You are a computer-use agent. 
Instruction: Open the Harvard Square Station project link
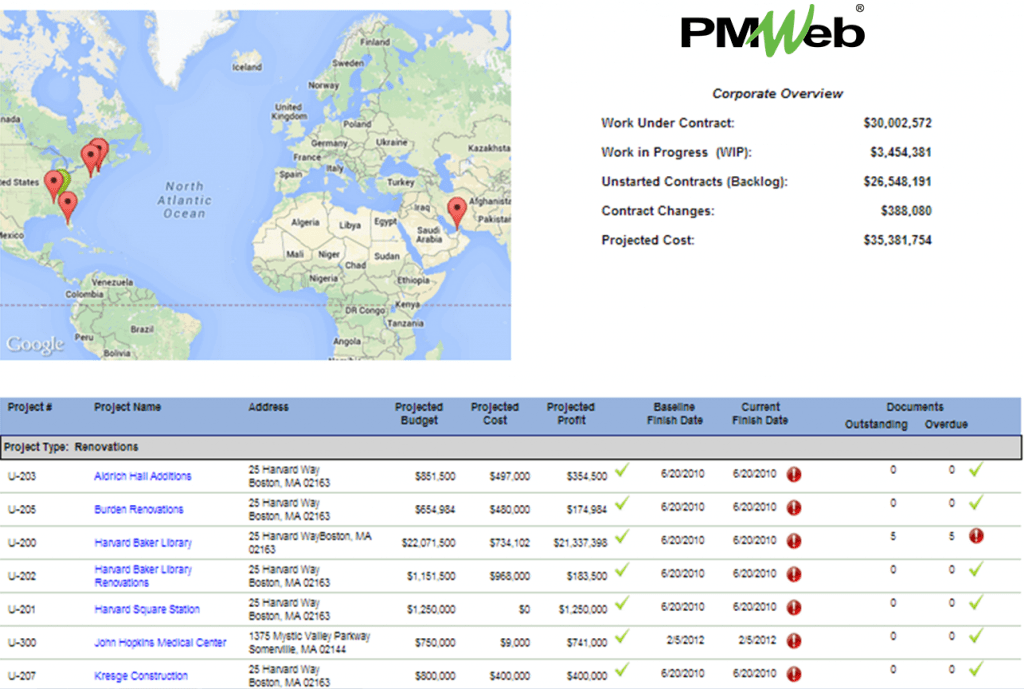[147, 609]
